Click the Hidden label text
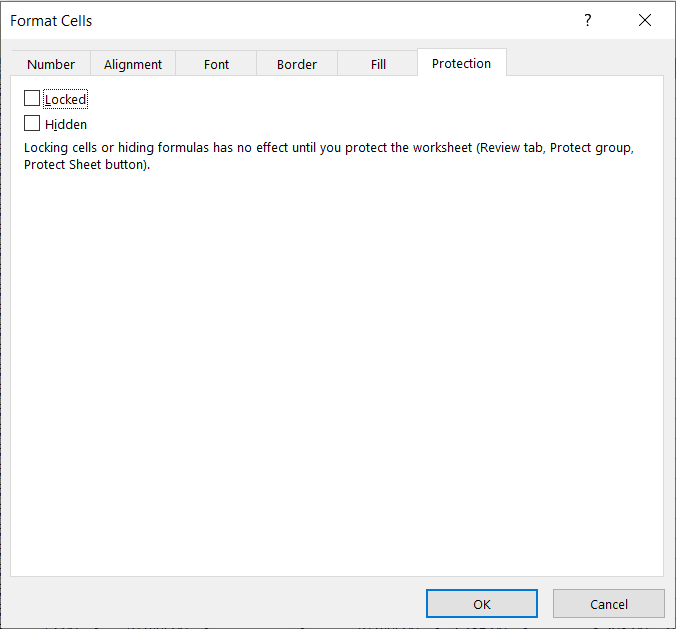Image resolution: width=676 pixels, height=629 pixels. 66,125
